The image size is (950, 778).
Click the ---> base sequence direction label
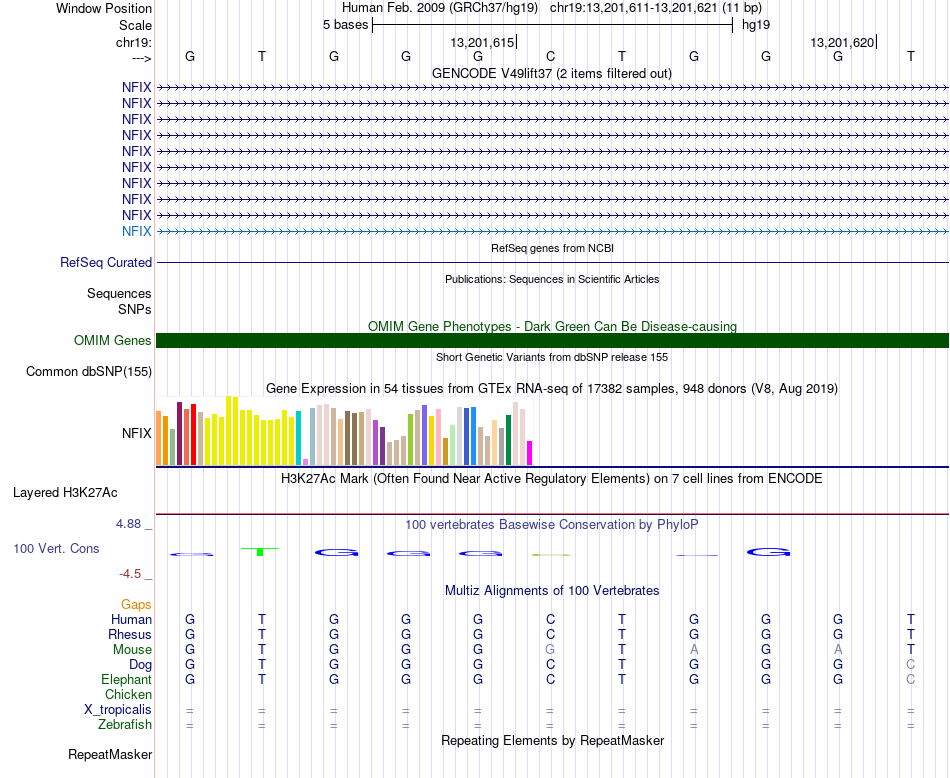[x=141, y=58]
